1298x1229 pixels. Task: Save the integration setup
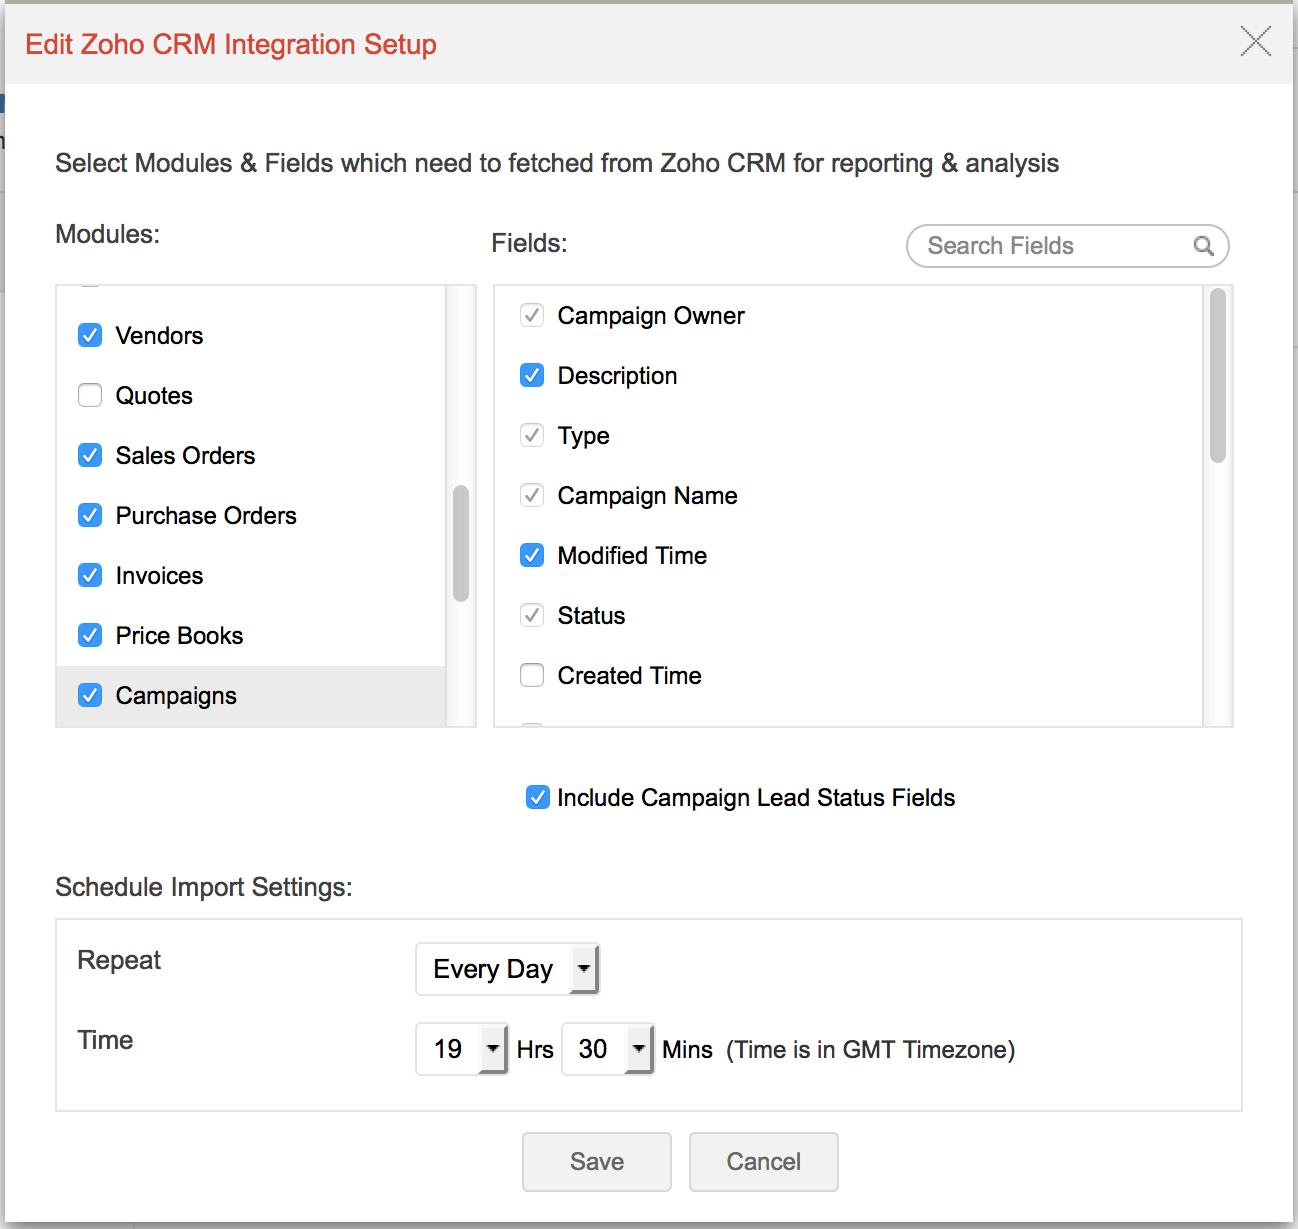[x=596, y=1161]
